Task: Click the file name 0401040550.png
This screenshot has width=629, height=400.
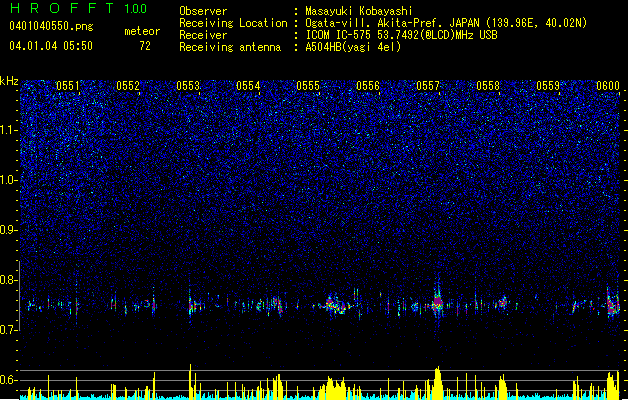Action: coord(51,26)
